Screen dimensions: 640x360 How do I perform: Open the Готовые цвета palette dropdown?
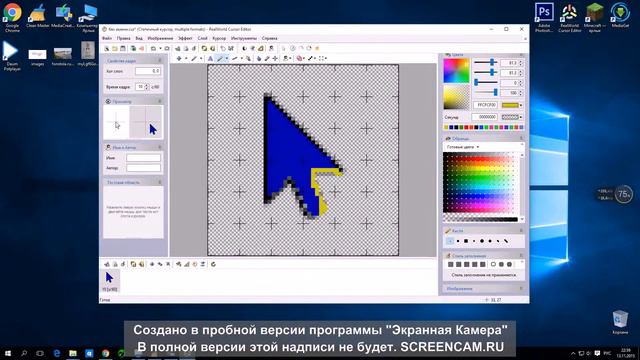coord(463,147)
